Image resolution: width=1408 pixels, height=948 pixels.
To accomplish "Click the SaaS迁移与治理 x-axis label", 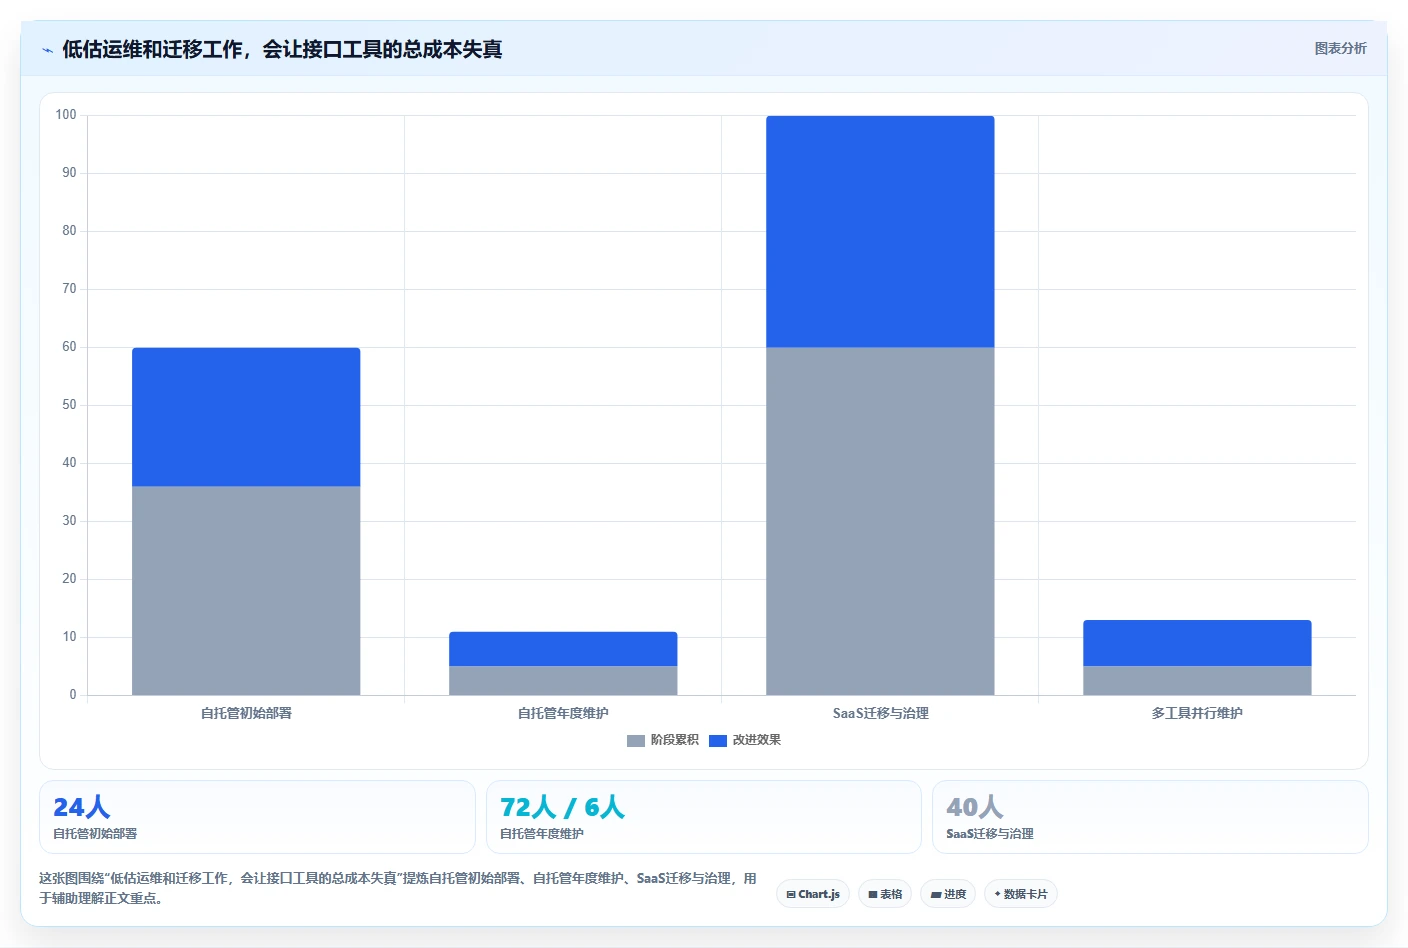I will coord(880,713).
